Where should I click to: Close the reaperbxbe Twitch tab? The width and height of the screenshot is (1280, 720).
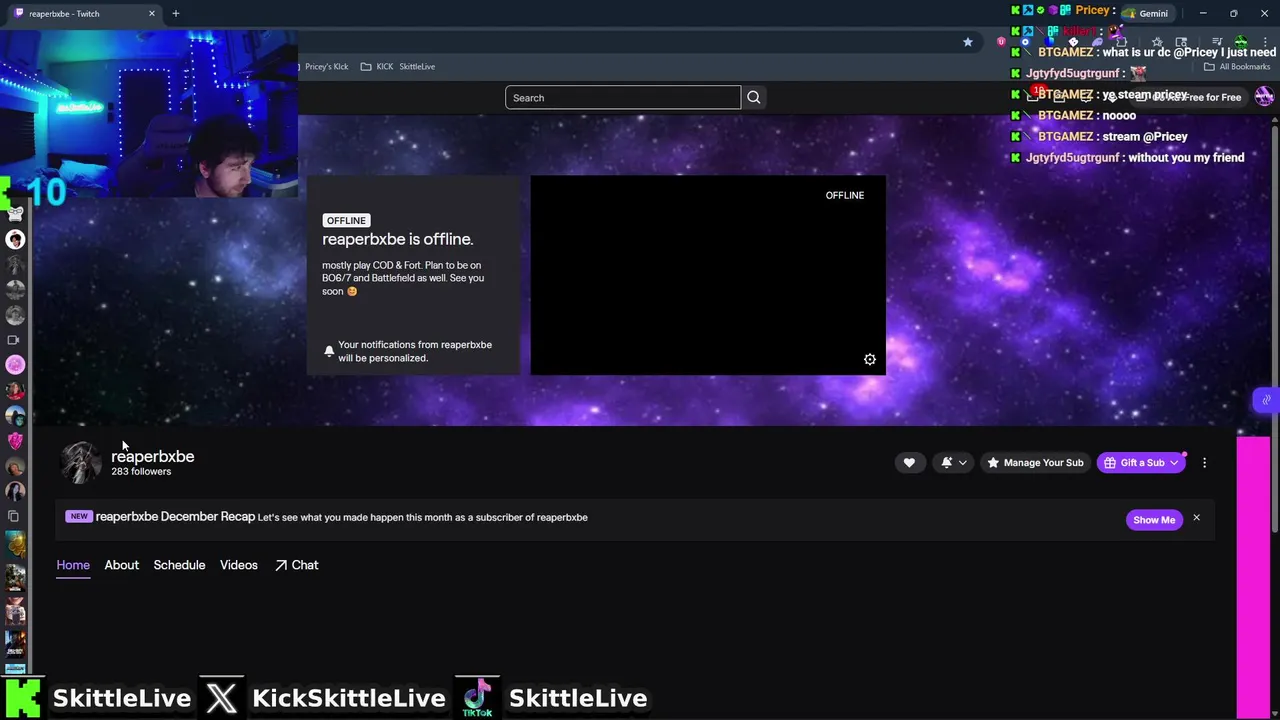coord(152,13)
